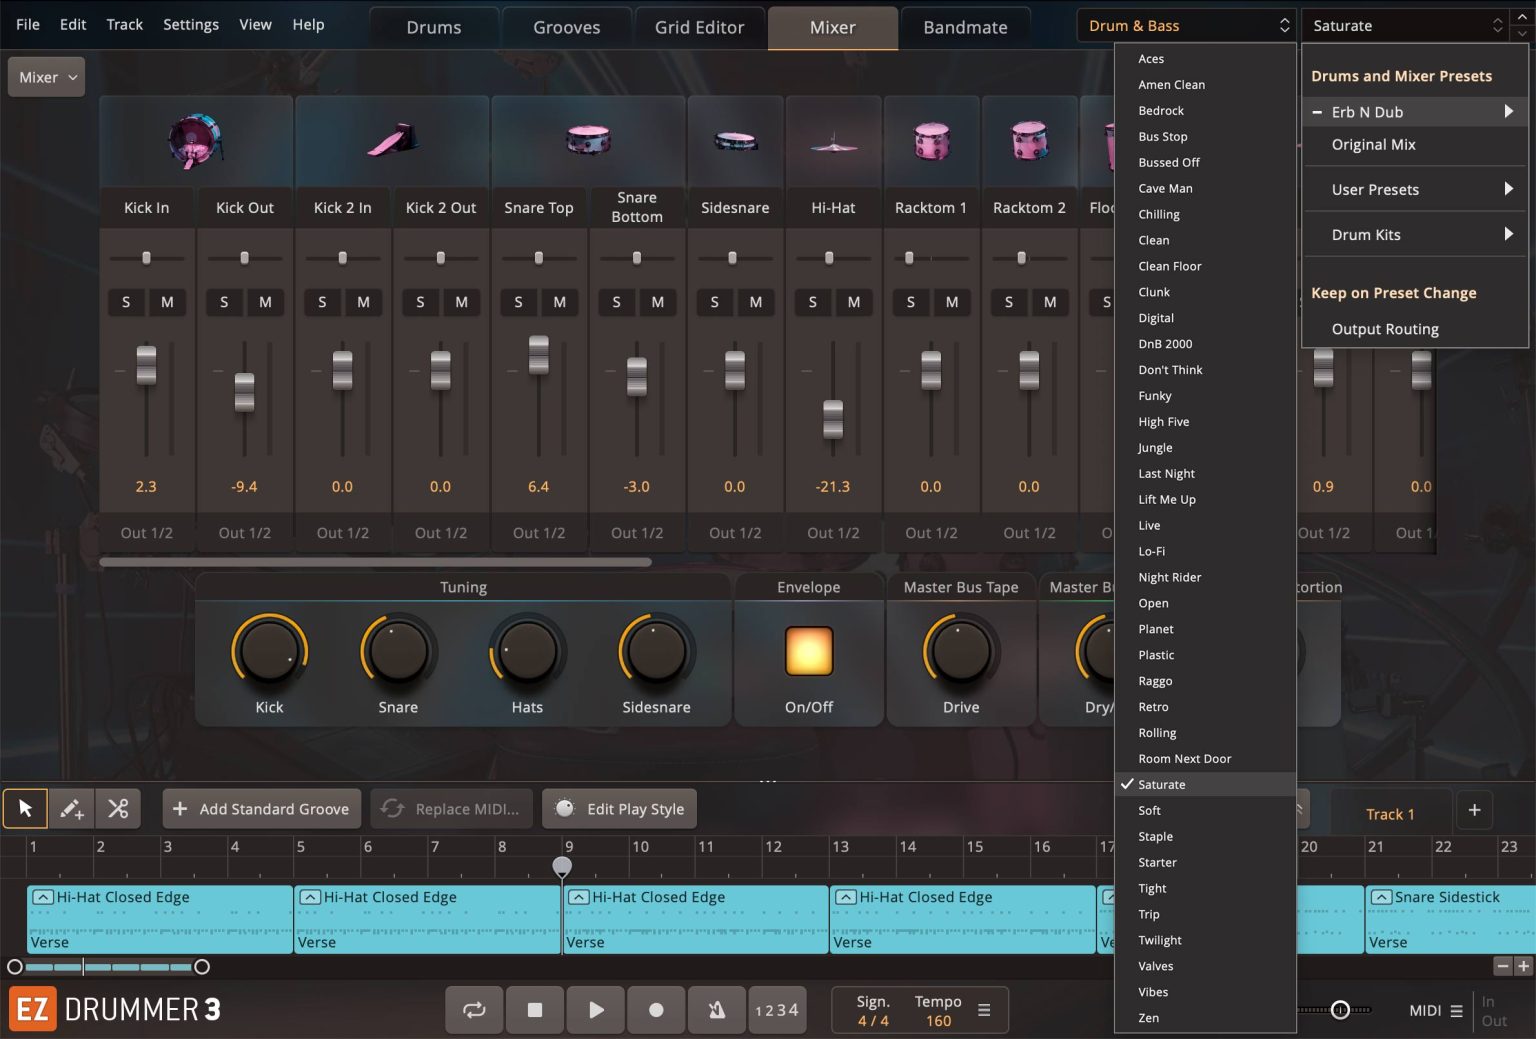1536x1039 pixels.
Task: Solo the Kick In channel
Action: coord(126,302)
